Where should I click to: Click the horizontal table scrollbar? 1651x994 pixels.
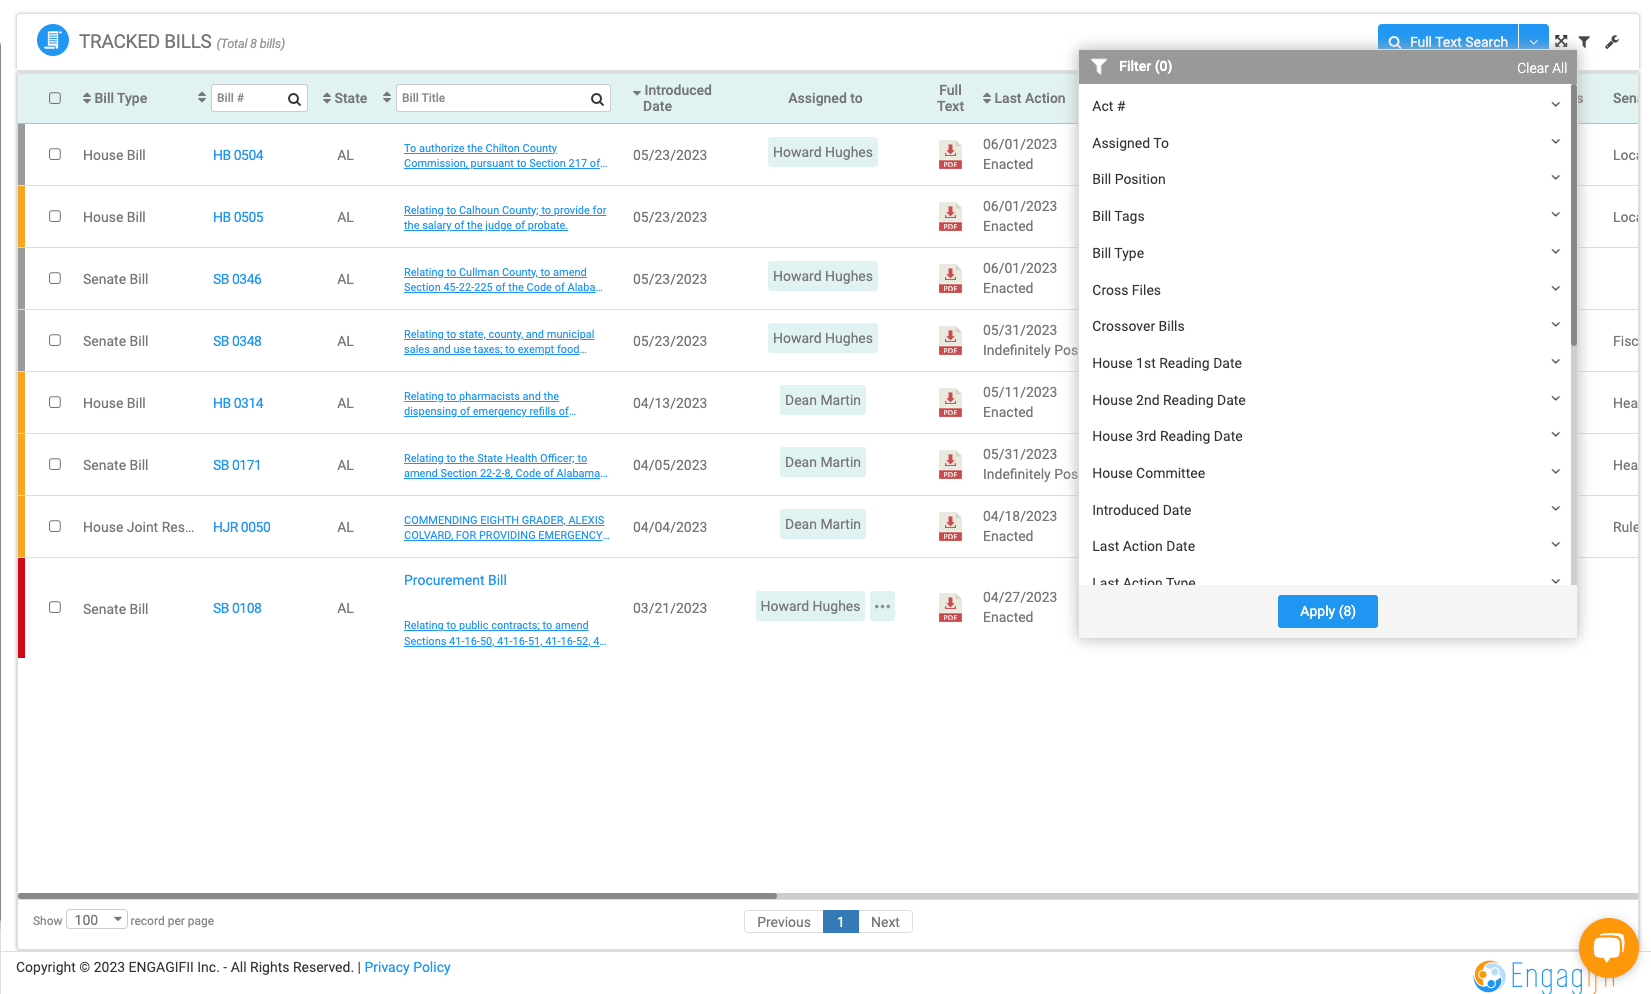pos(397,896)
